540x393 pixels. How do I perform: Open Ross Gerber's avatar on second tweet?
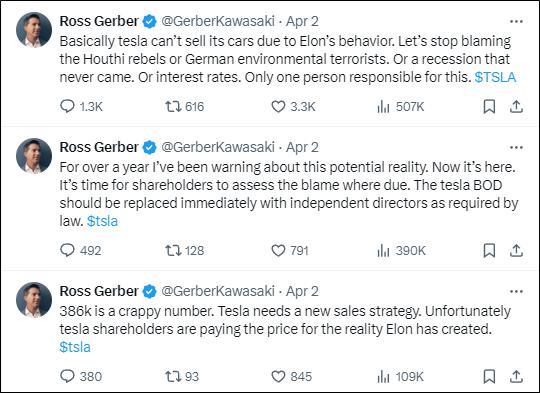(34, 156)
